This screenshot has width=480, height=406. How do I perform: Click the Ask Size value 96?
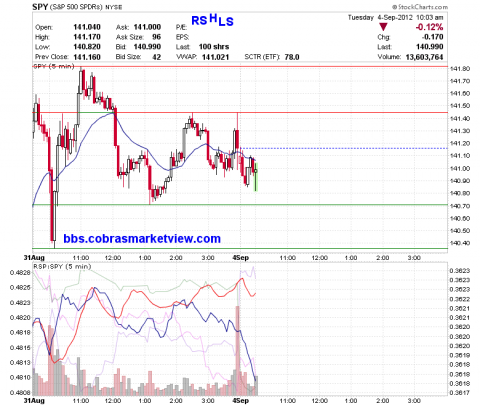pos(156,37)
